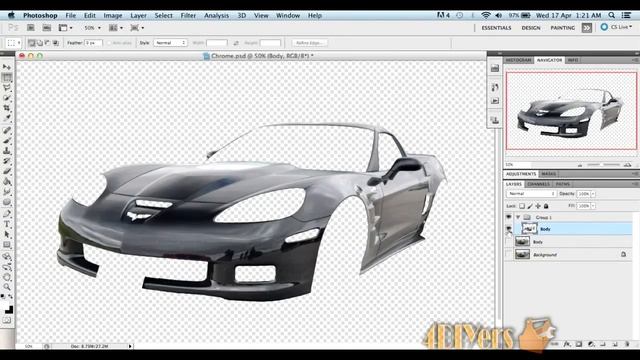
Task: Open the View Extras dropdown
Action: point(65,28)
